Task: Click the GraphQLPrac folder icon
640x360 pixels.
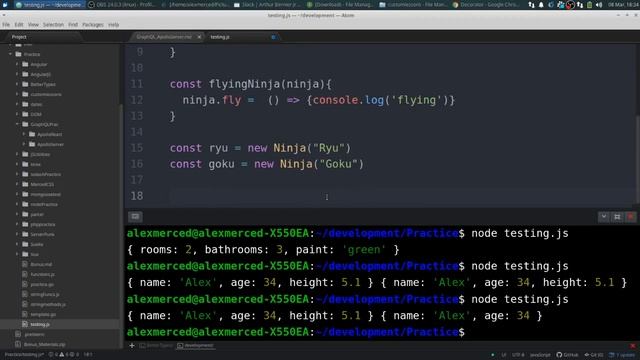Action: (25, 124)
